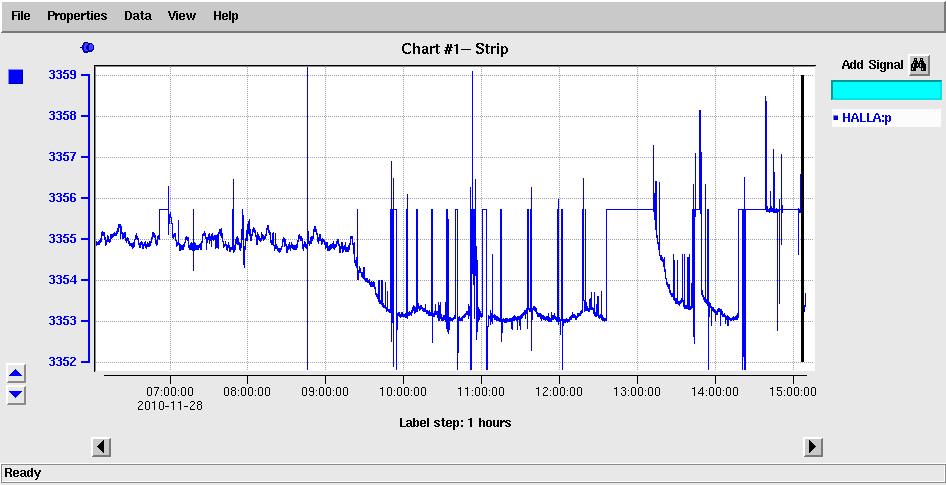The height and width of the screenshot is (485, 946).
Task: Click the 14:00:00 time axis label
Action: tap(715, 391)
